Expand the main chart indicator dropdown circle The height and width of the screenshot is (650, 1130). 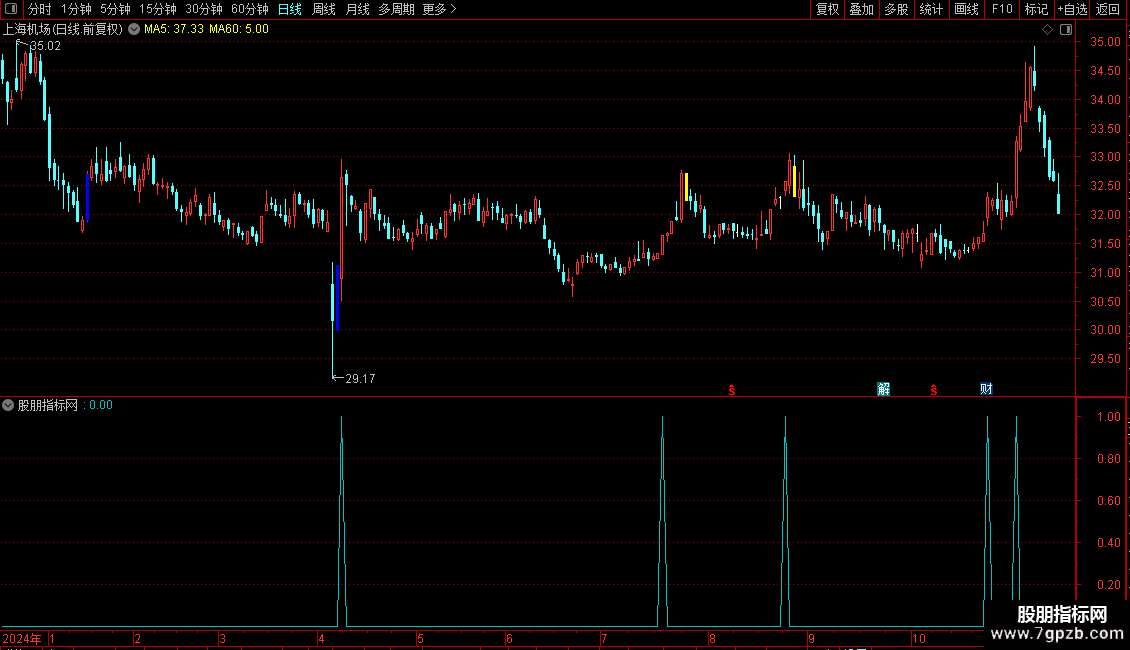(x=134, y=30)
